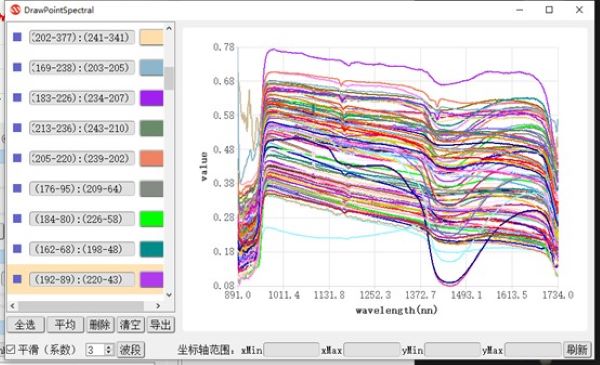Click the 波段 band button
The width and height of the screenshot is (600, 365).
(x=130, y=350)
